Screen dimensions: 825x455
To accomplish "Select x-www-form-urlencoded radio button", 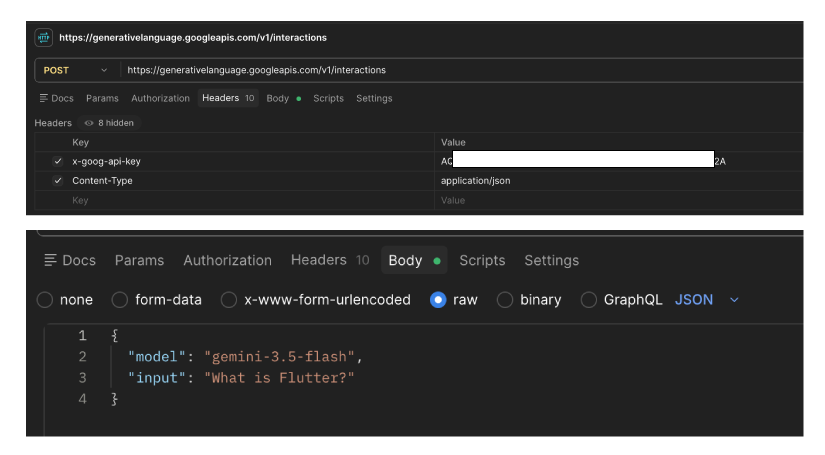I will [229, 300].
